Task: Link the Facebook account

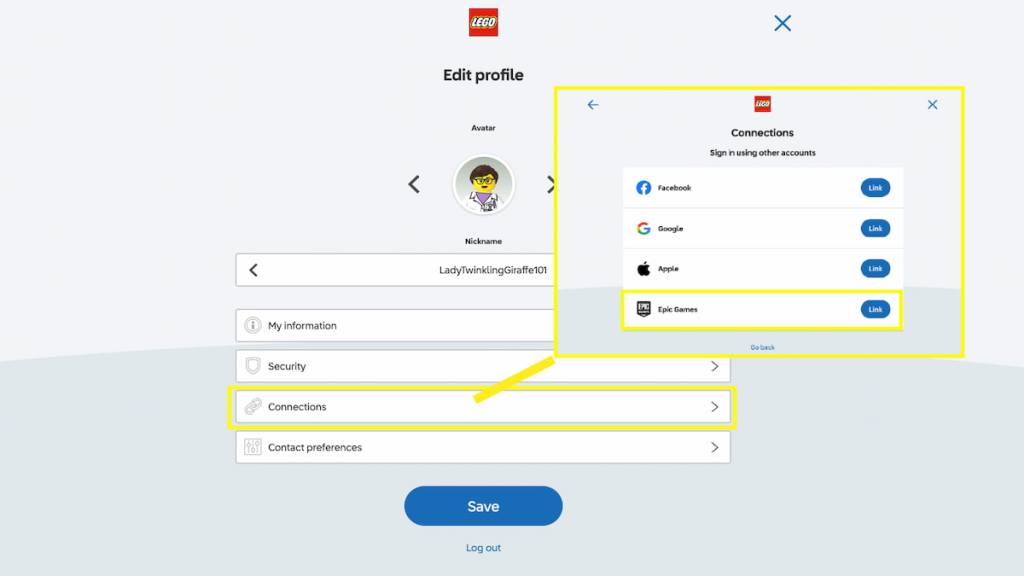Action: [875, 188]
